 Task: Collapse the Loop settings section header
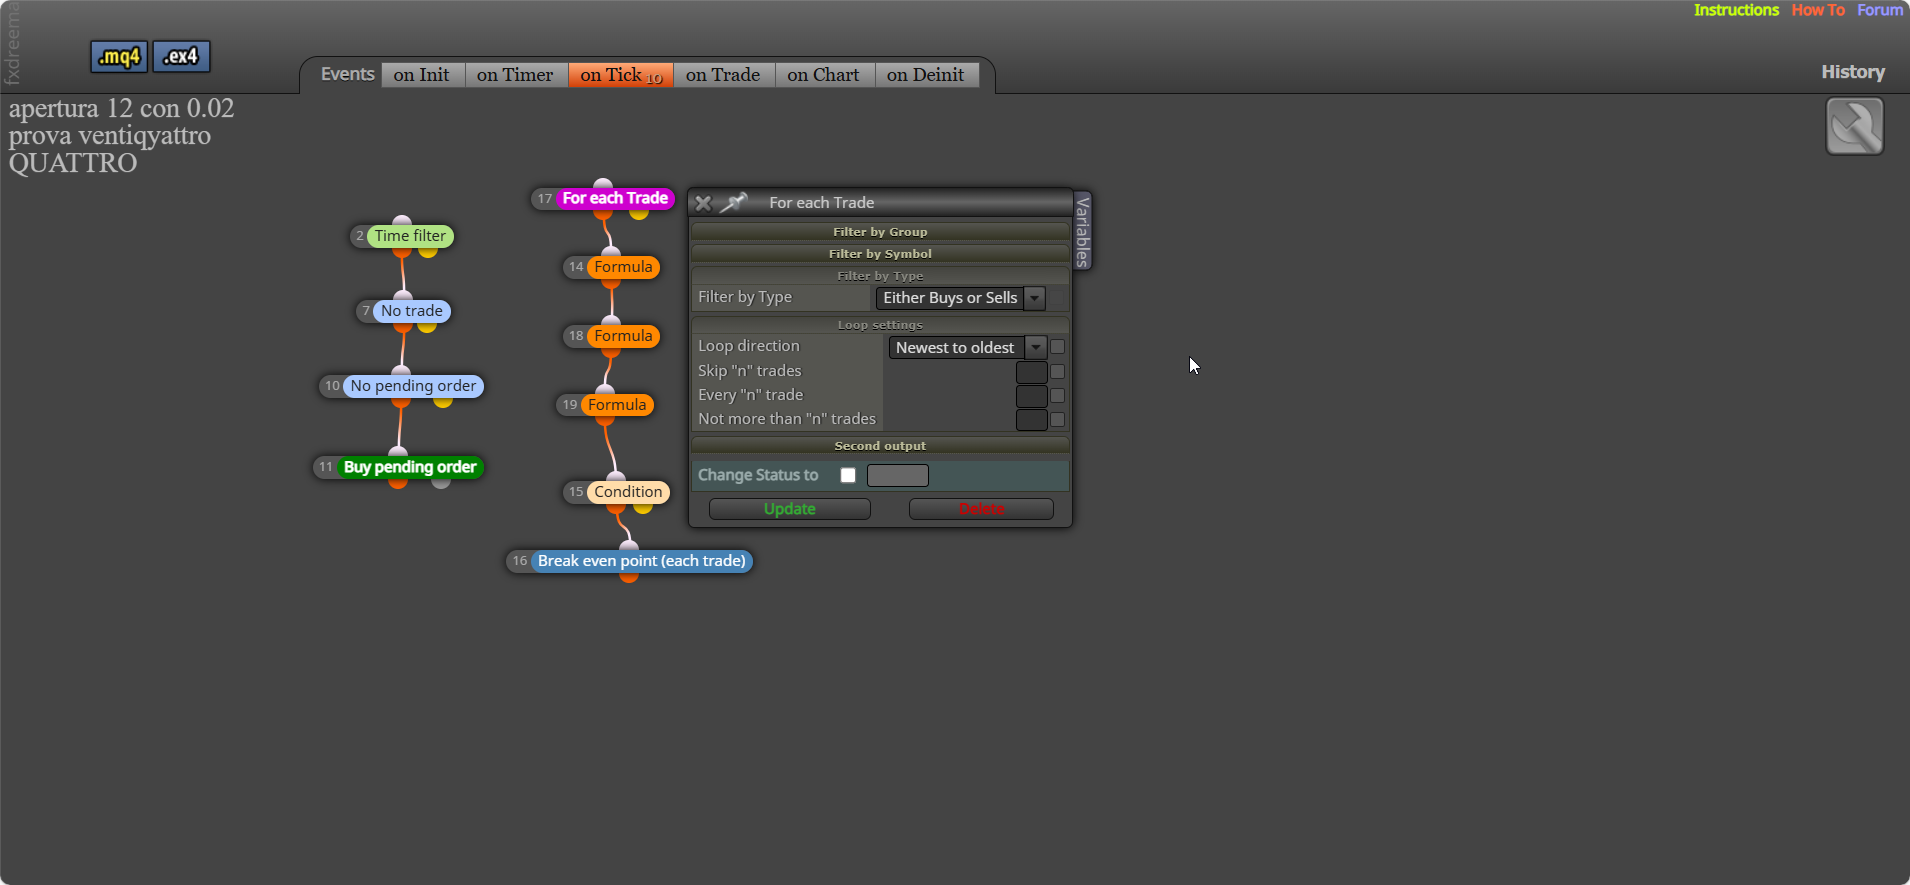[880, 325]
